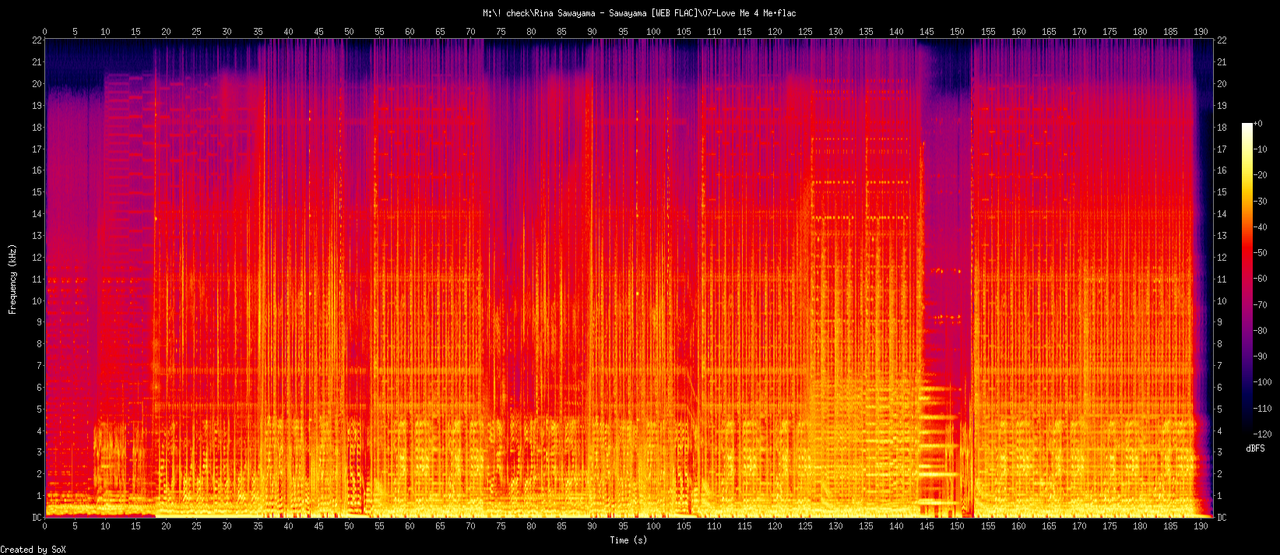This screenshot has width=1280, height=555.
Task: Click the '-60' color scale label
Action: click(x=1262, y=279)
